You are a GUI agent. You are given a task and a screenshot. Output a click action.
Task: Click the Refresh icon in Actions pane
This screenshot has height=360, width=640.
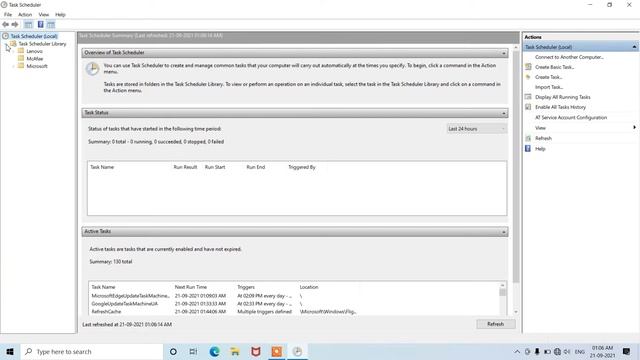528,138
